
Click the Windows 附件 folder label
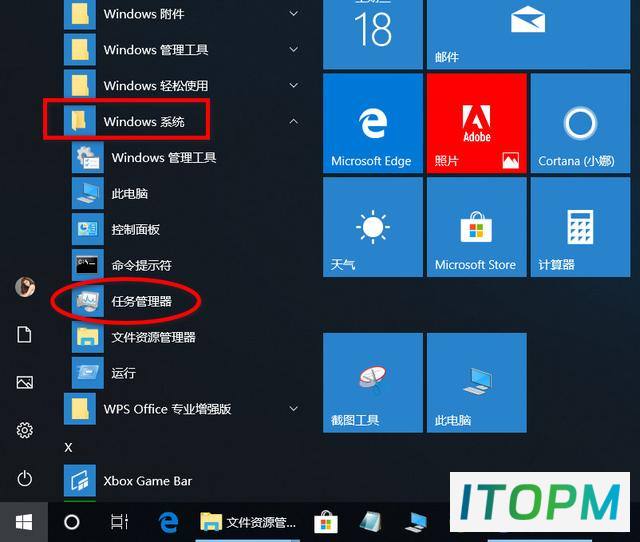tap(144, 14)
